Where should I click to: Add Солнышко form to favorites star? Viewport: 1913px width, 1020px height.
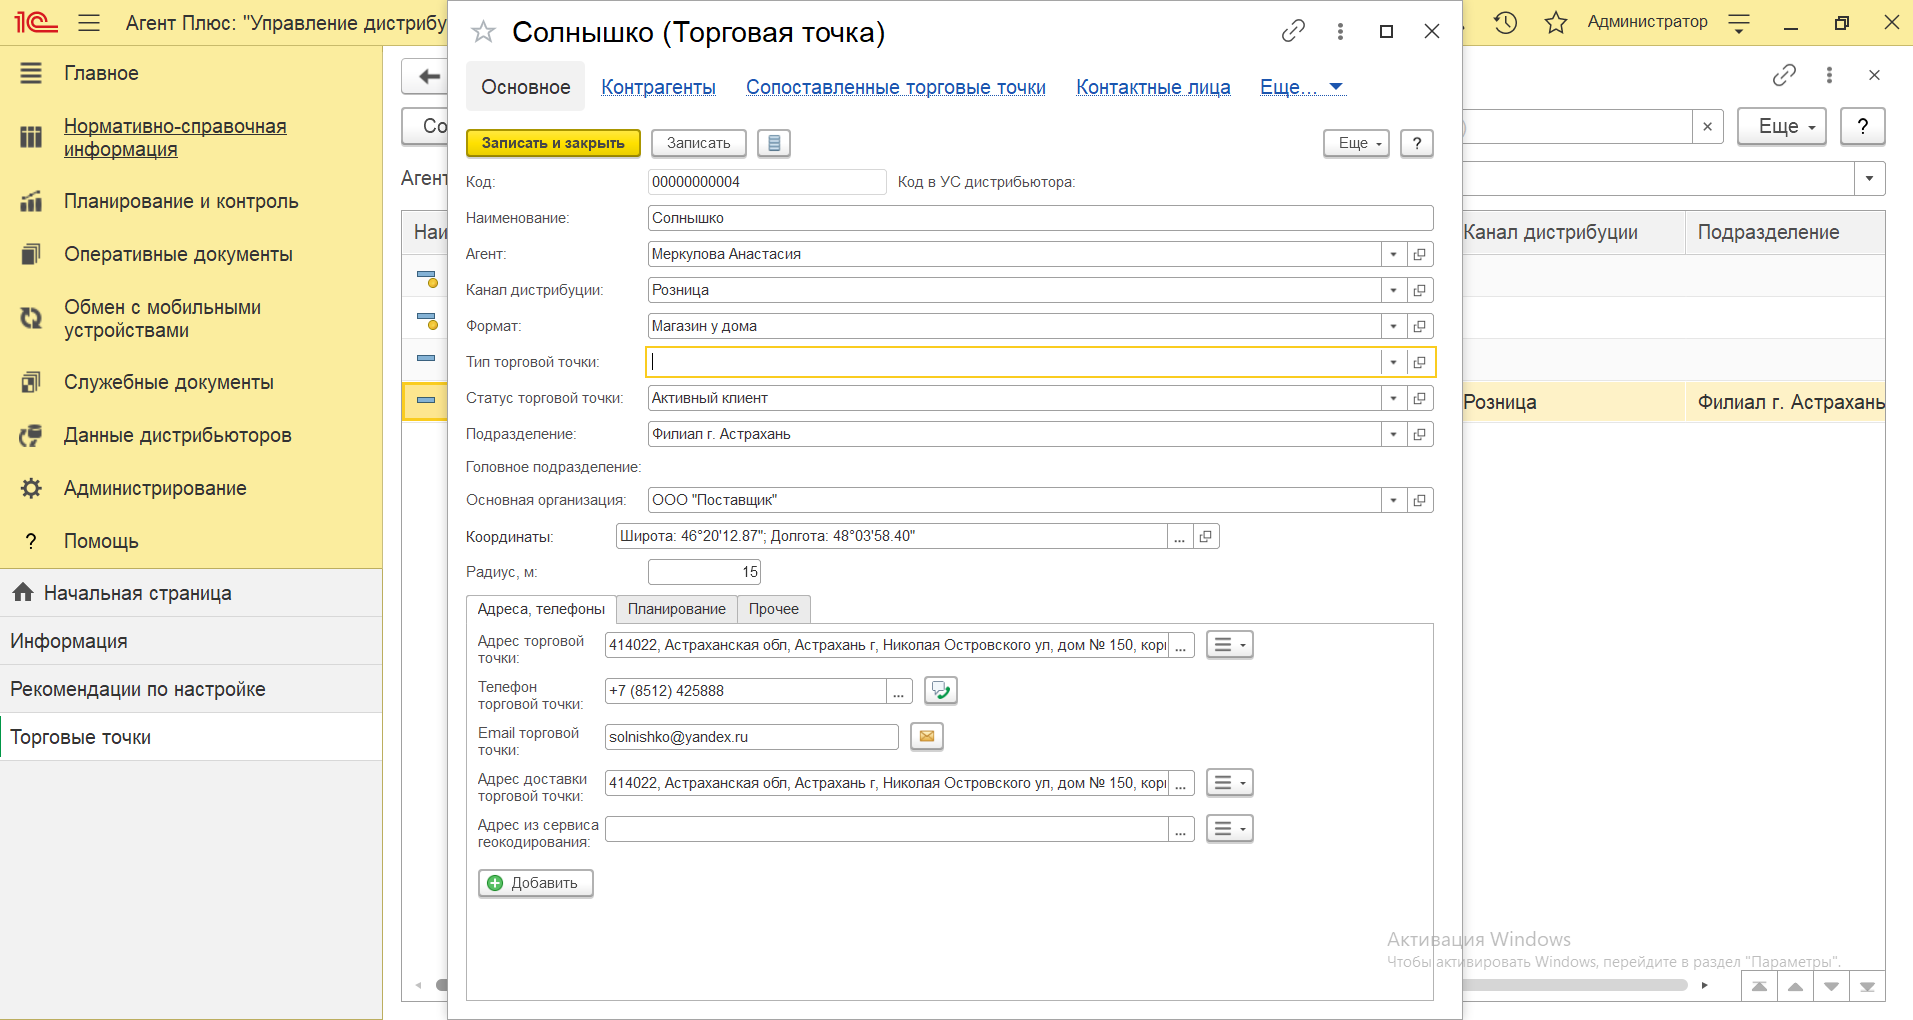click(x=484, y=32)
